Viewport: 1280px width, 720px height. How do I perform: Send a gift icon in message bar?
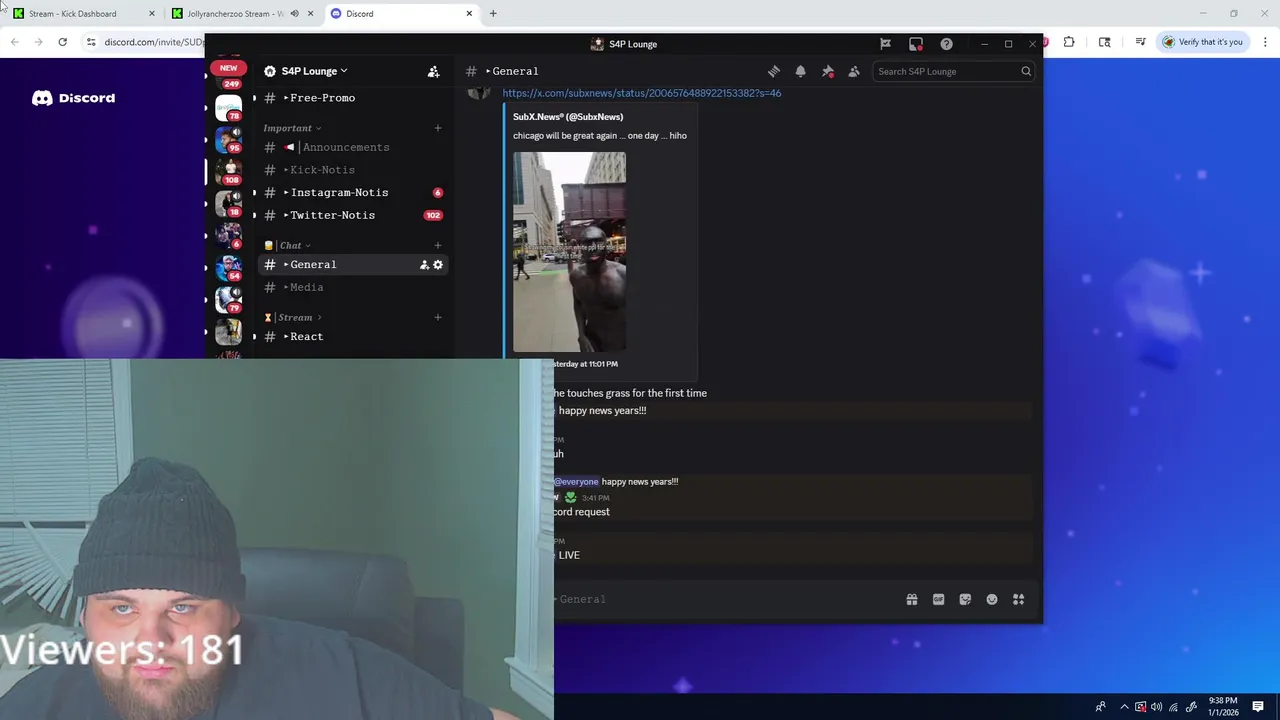912,599
